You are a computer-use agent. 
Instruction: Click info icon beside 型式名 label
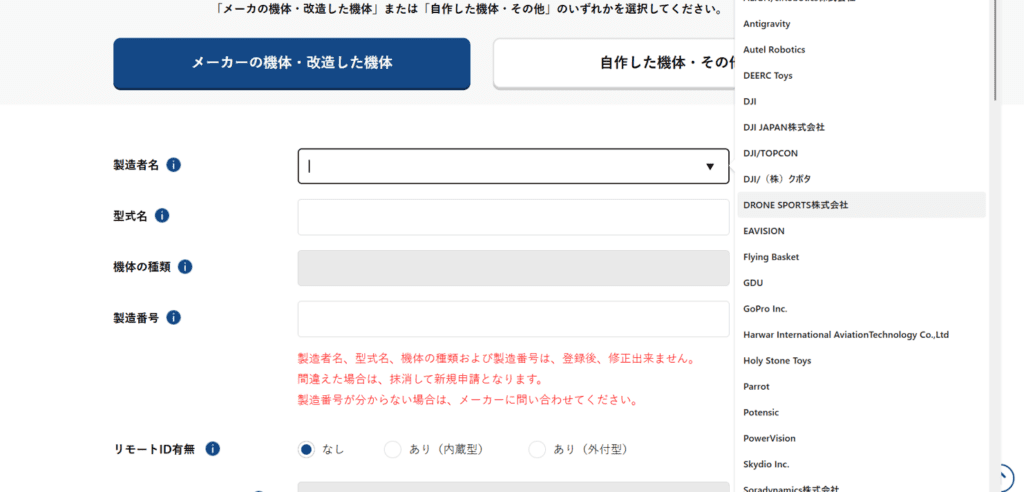[x=162, y=216]
